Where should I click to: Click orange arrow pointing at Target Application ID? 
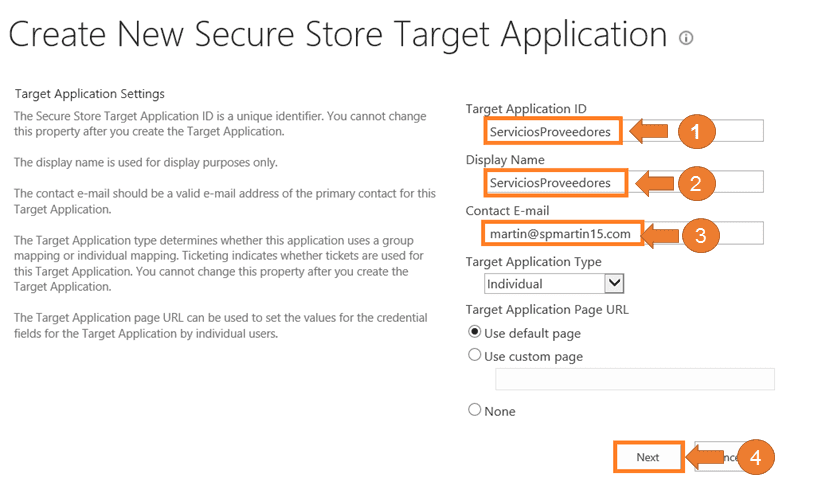(x=648, y=131)
